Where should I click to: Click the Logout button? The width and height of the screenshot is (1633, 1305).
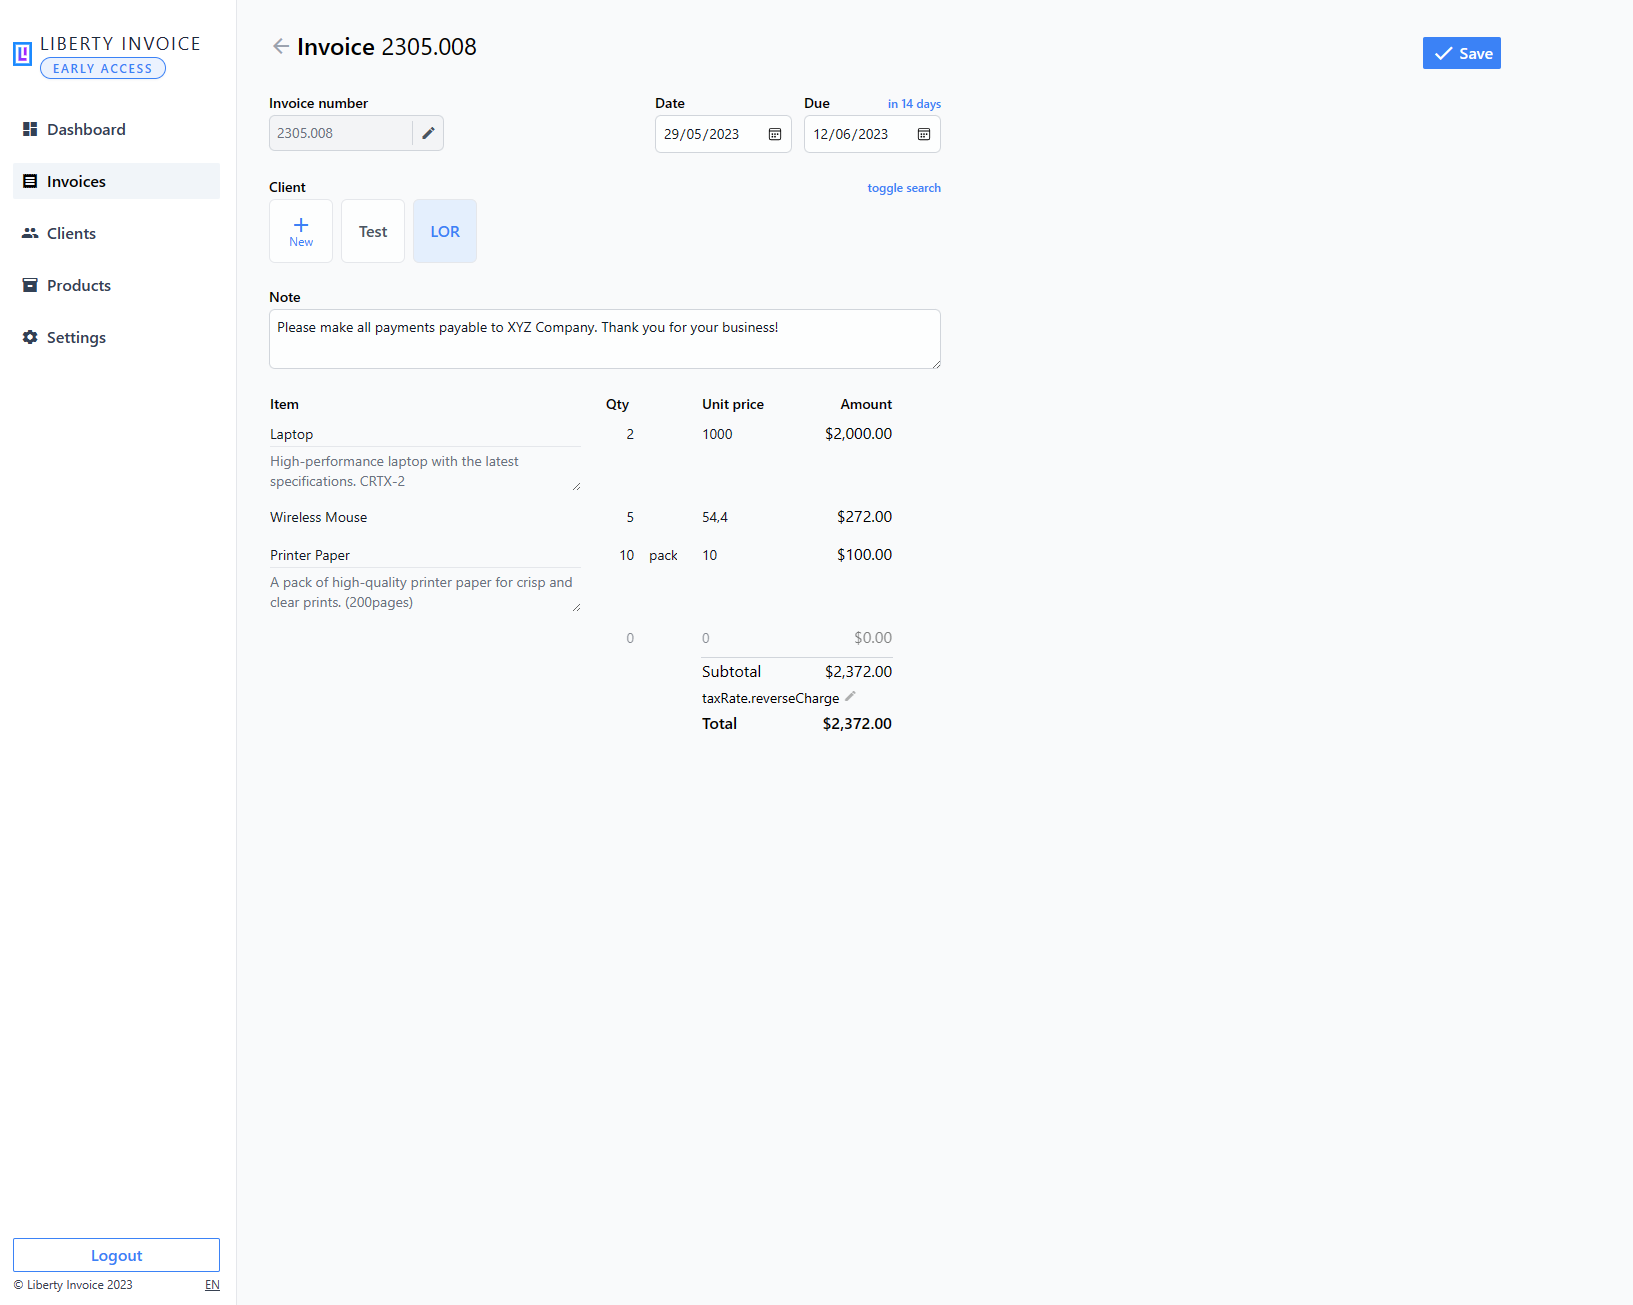116,1255
